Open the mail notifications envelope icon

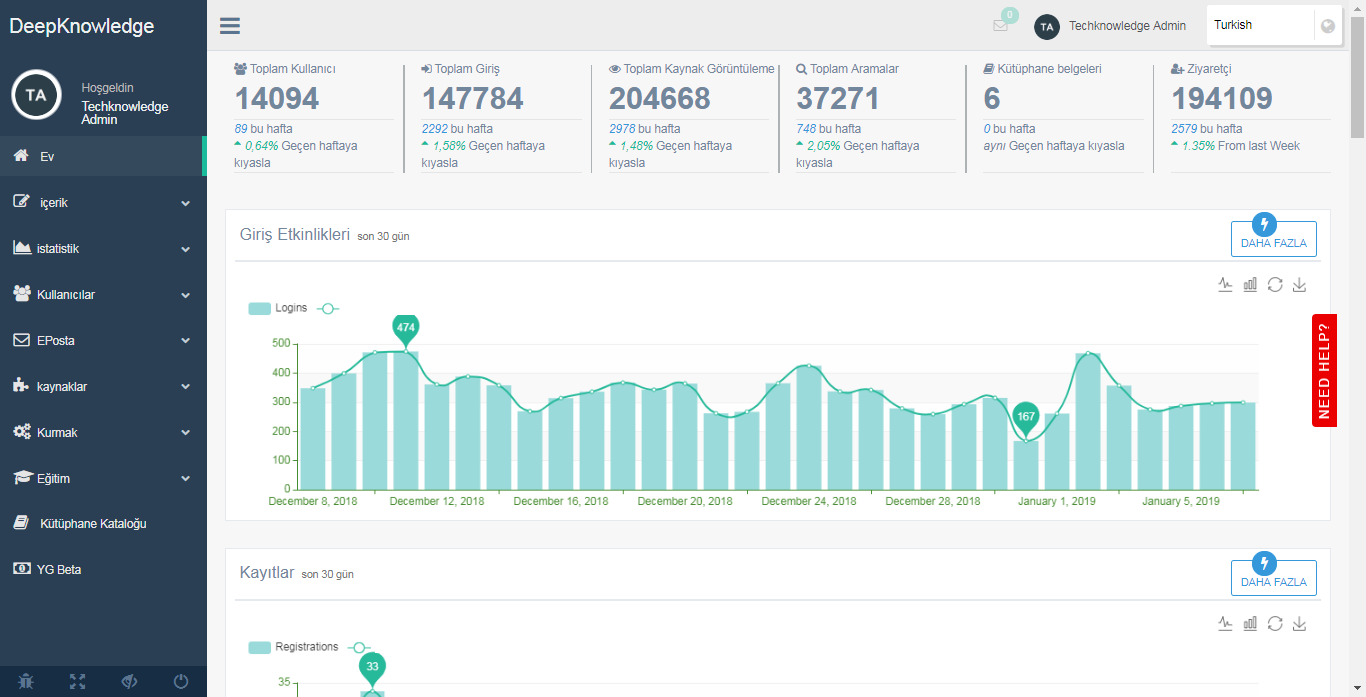1000,26
